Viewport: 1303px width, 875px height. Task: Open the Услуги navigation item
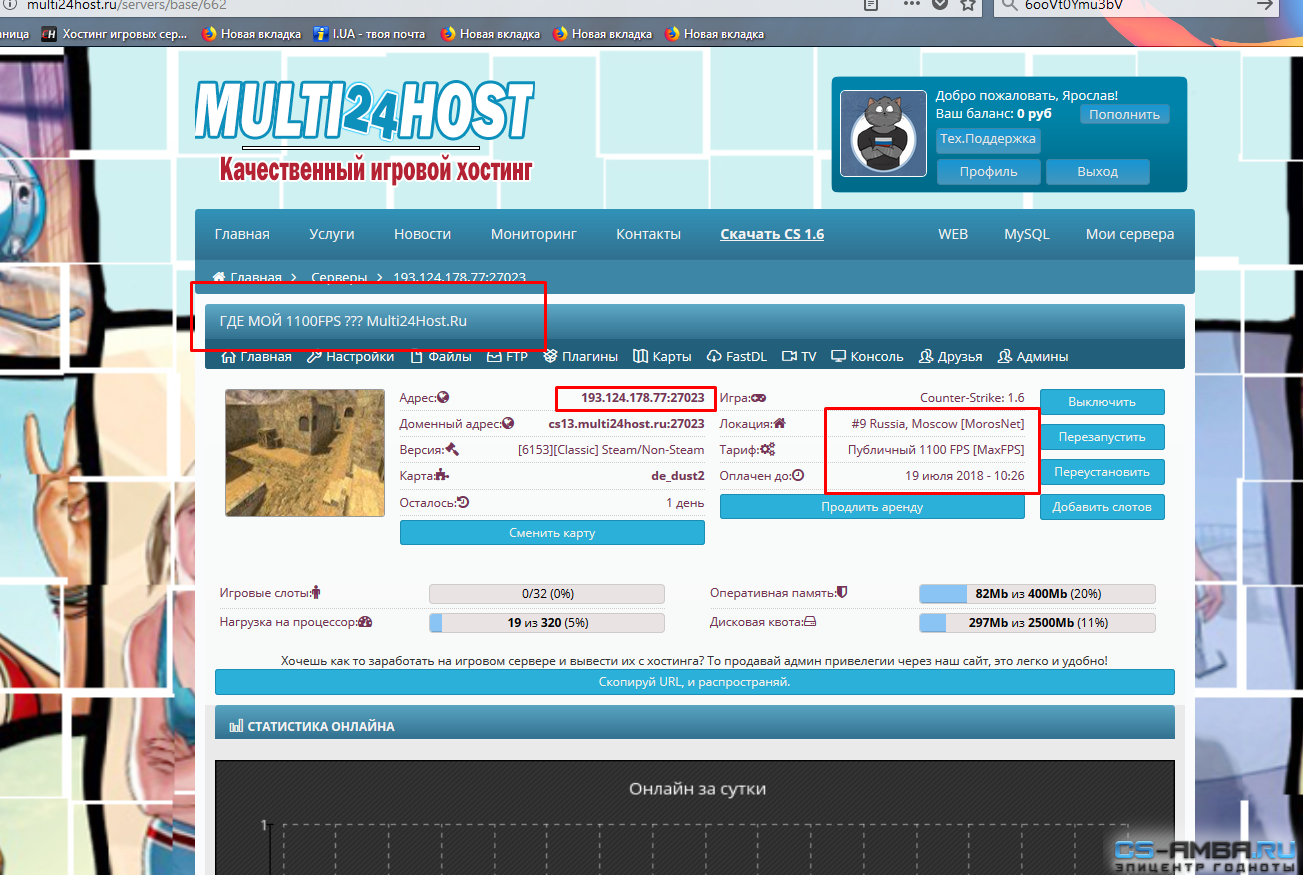(x=332, y=234)
